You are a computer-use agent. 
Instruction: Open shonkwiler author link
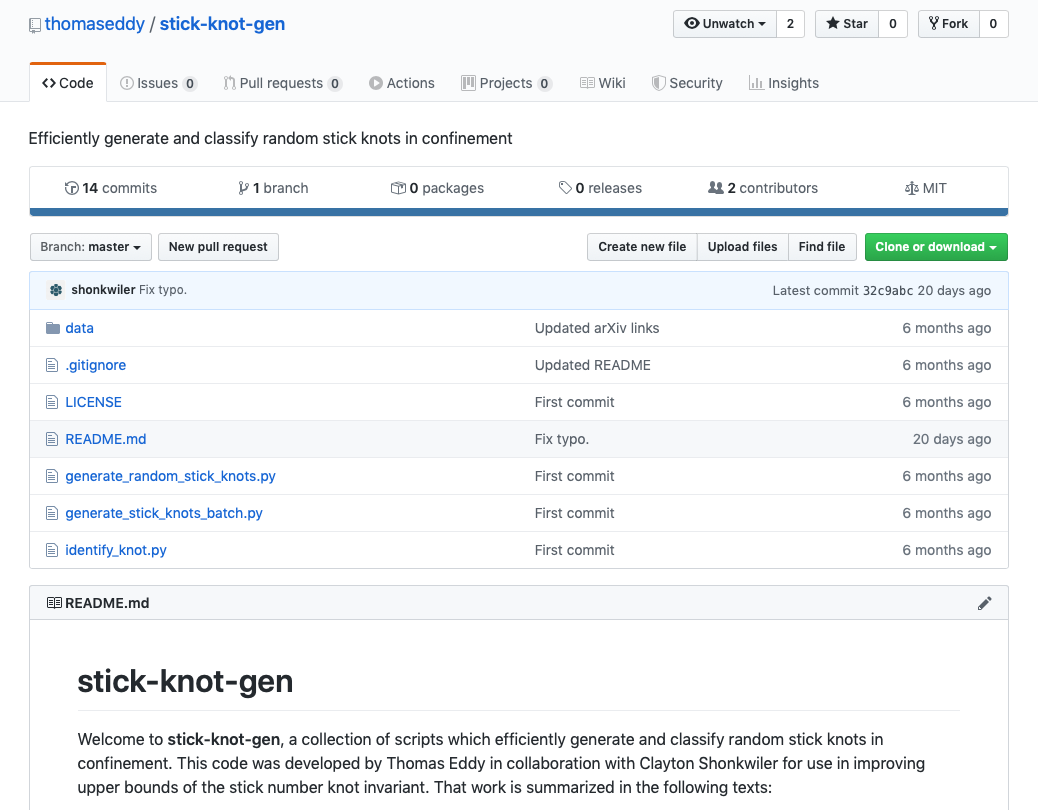pyautogui.click(x=103, y=290)
